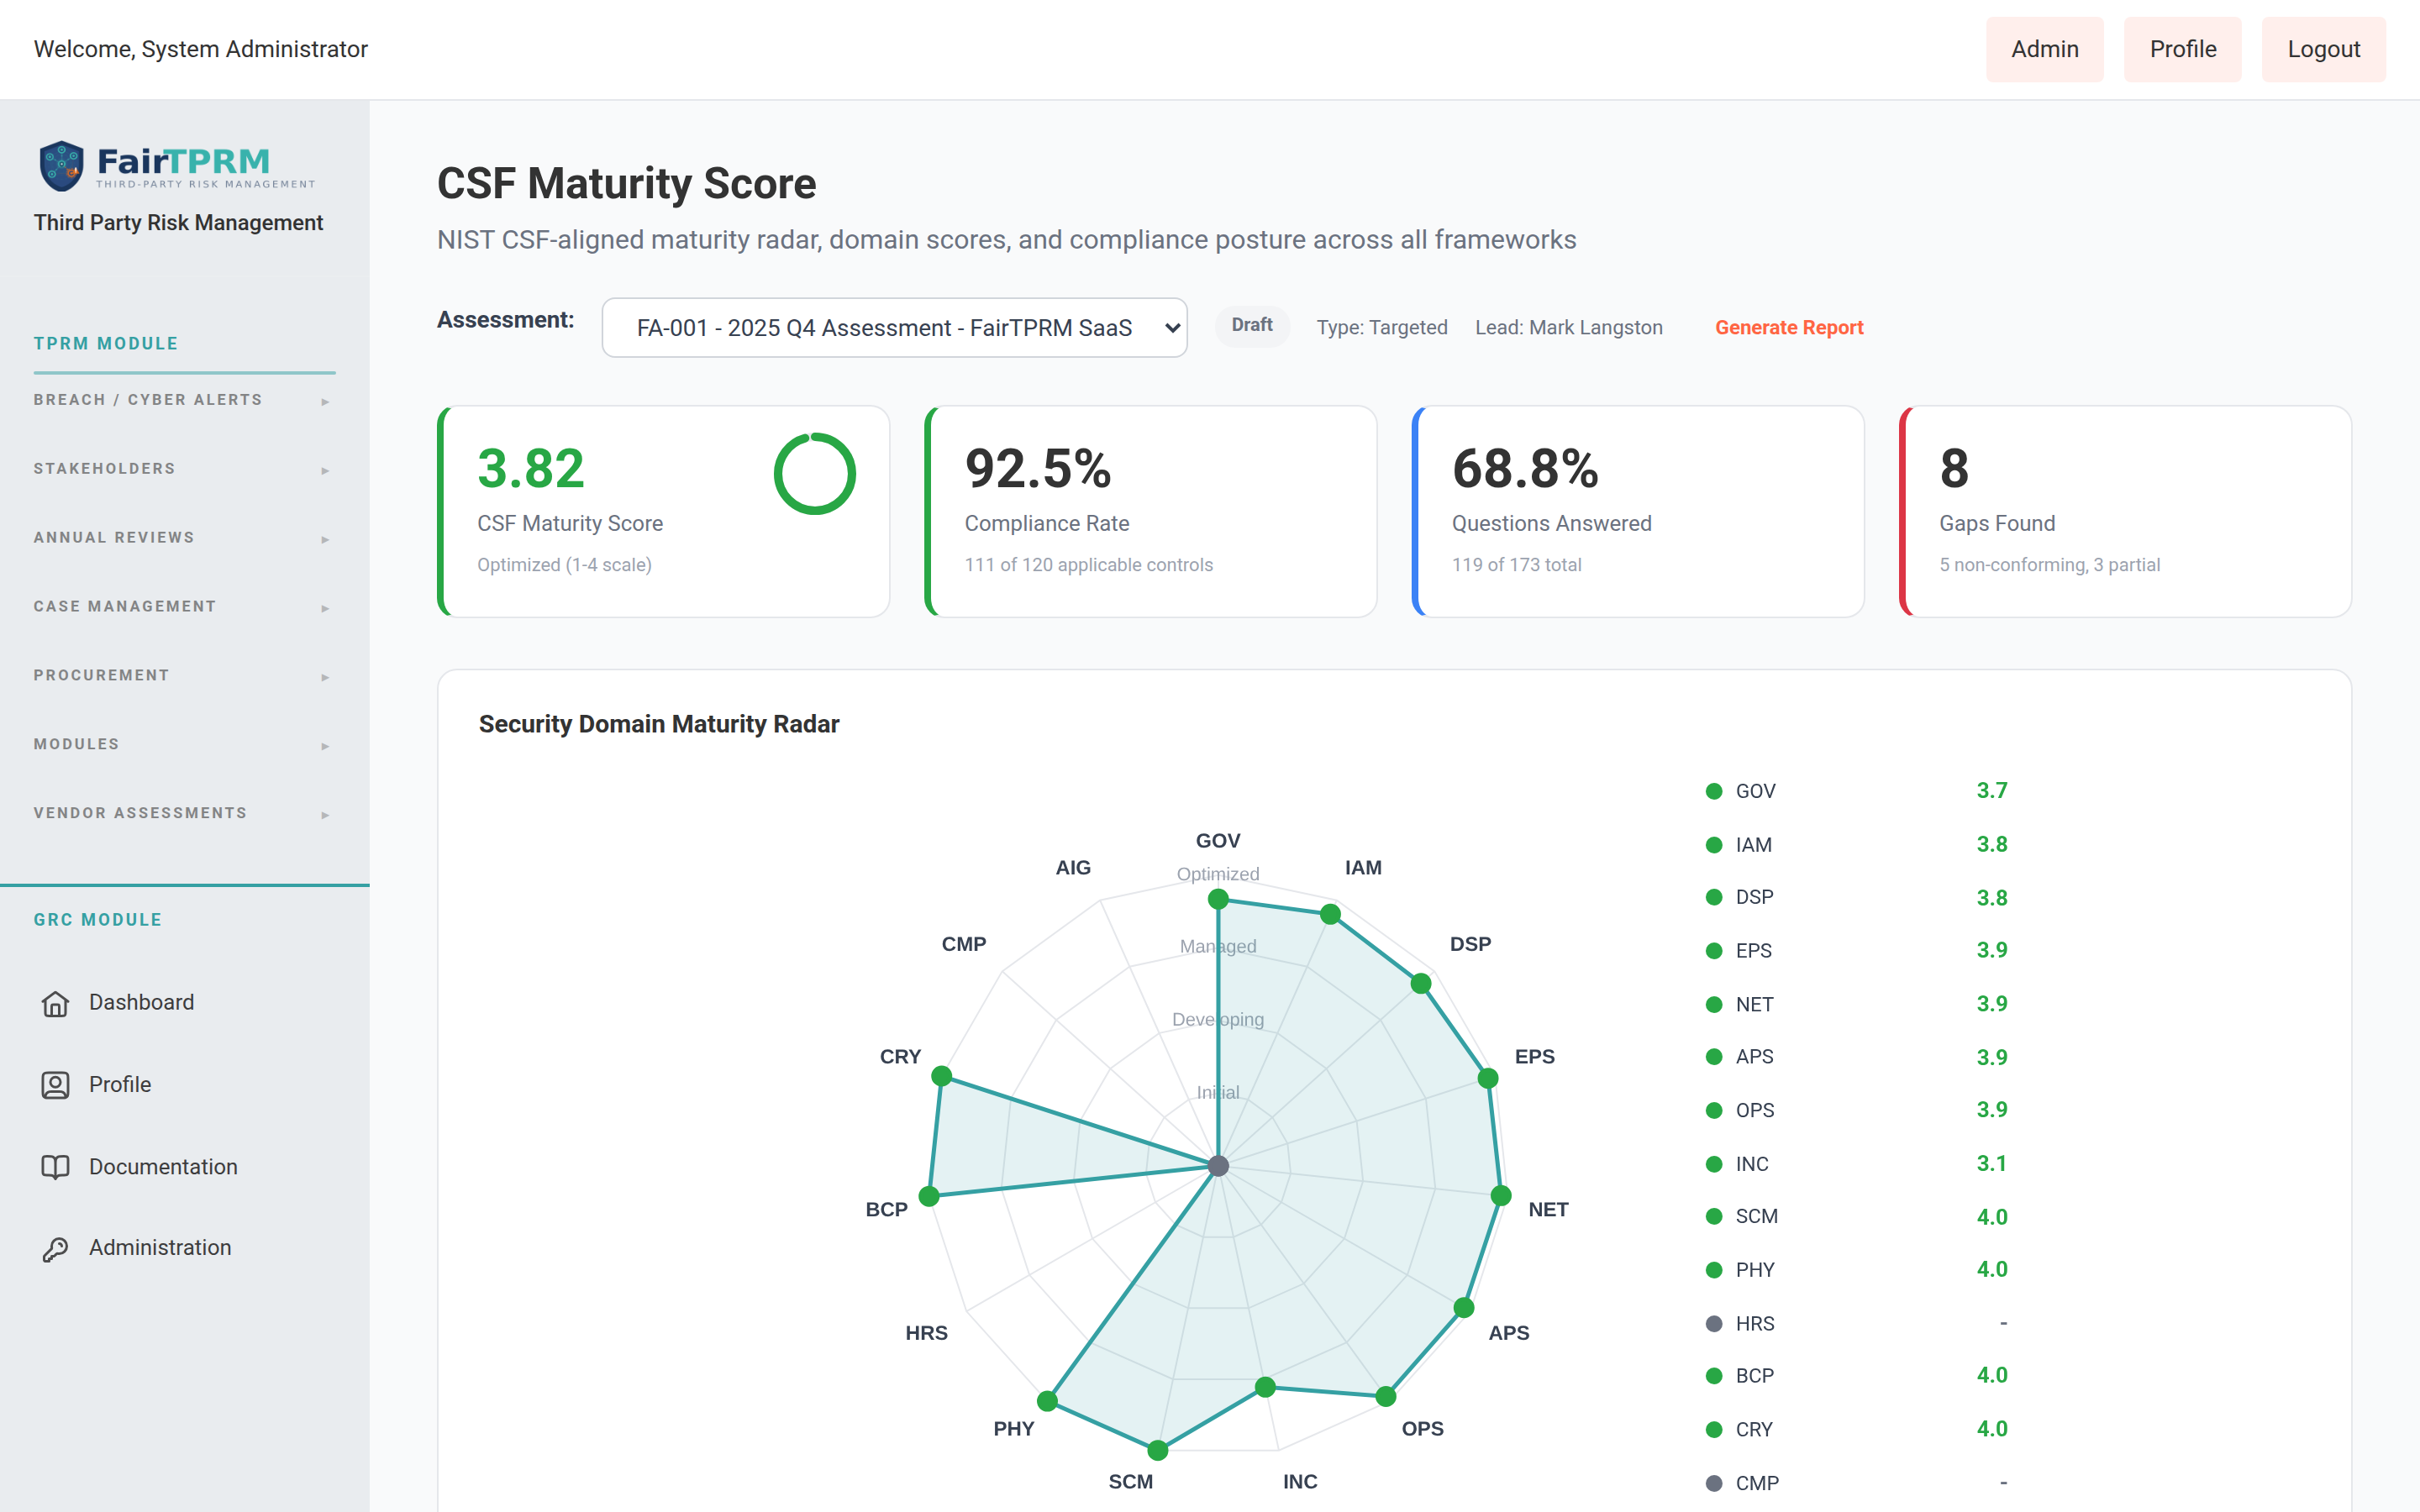The height and width of the screenshot is (1512, 2420).
Task: Open Administration in the sidebar
Action: (x=160, y=1248)
